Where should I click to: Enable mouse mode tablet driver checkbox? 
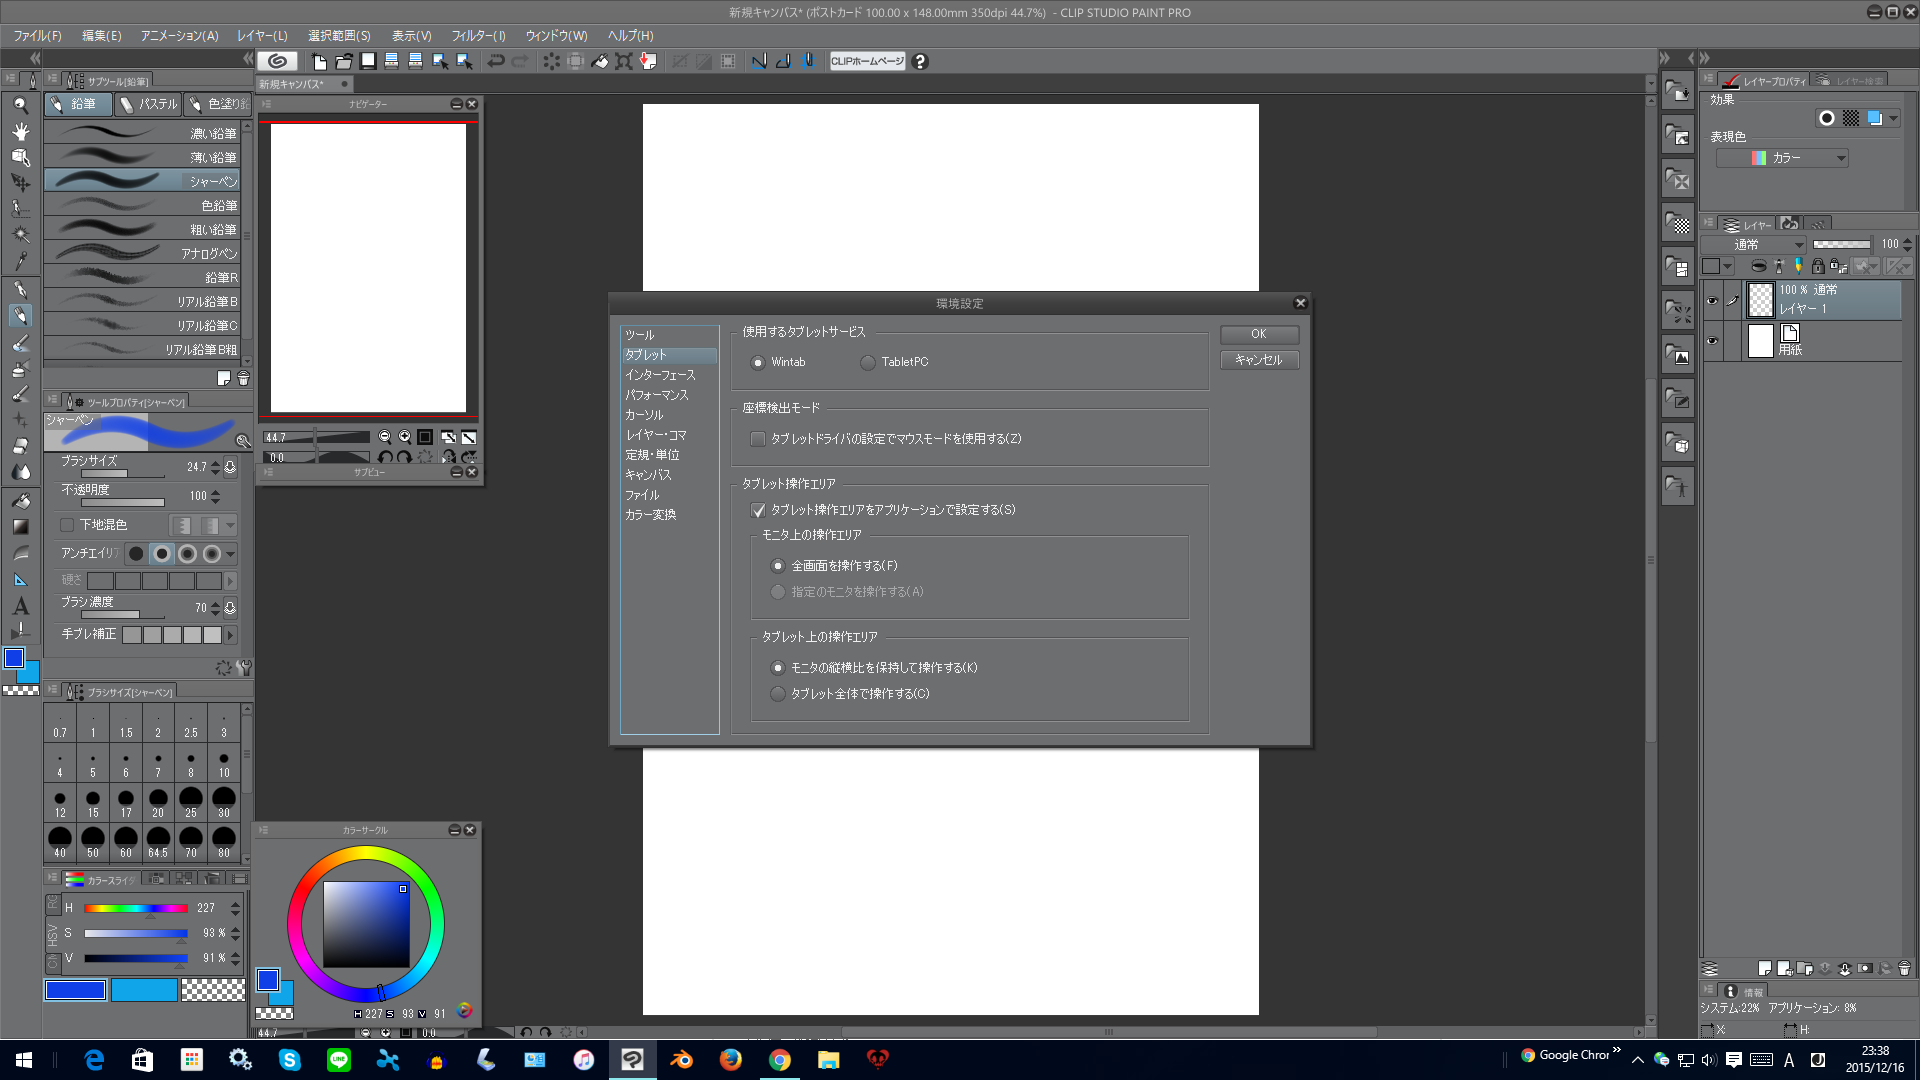click(758, 439)
